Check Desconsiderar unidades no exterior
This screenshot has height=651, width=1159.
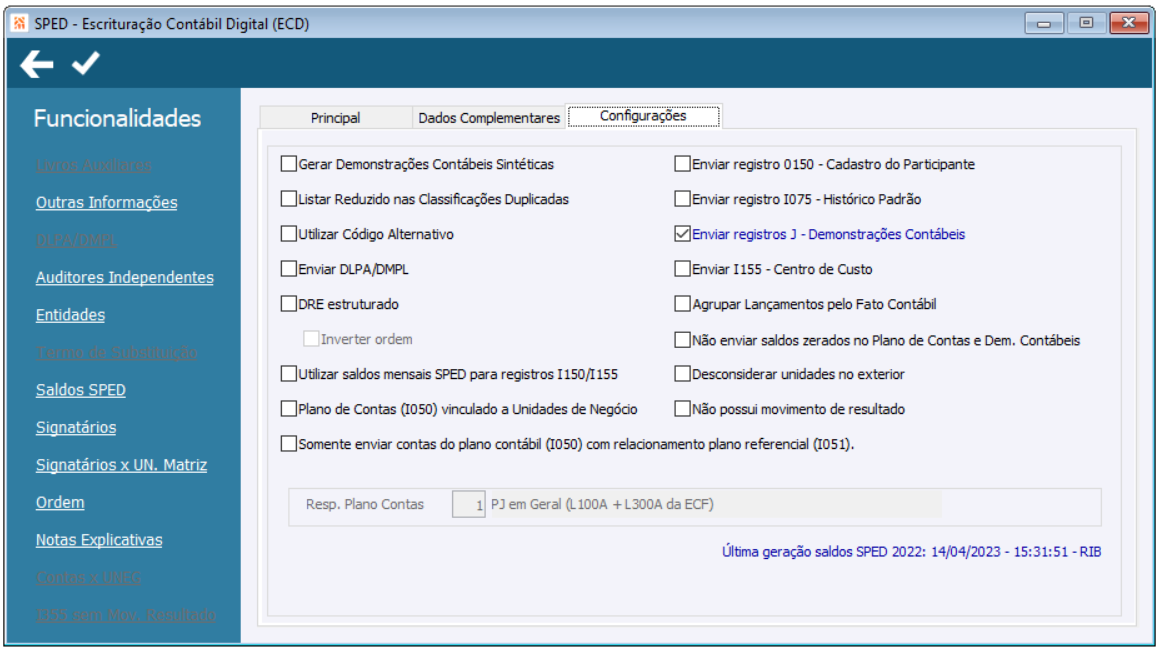point(682,374)
